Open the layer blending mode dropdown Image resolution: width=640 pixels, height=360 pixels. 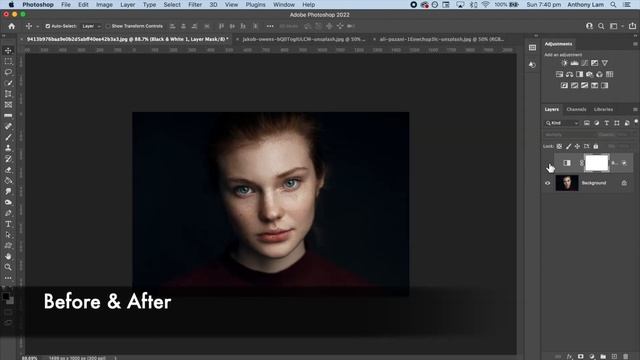568,135
